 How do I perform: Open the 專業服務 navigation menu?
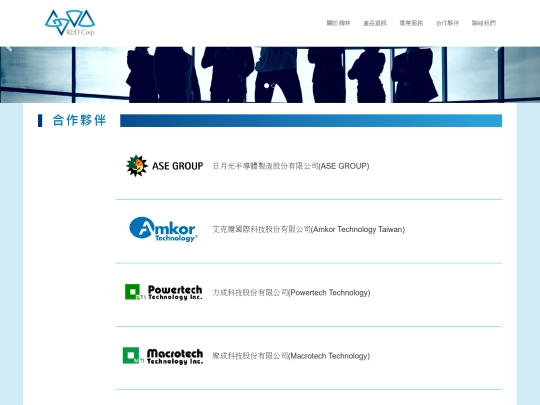(x=411, y=23)
